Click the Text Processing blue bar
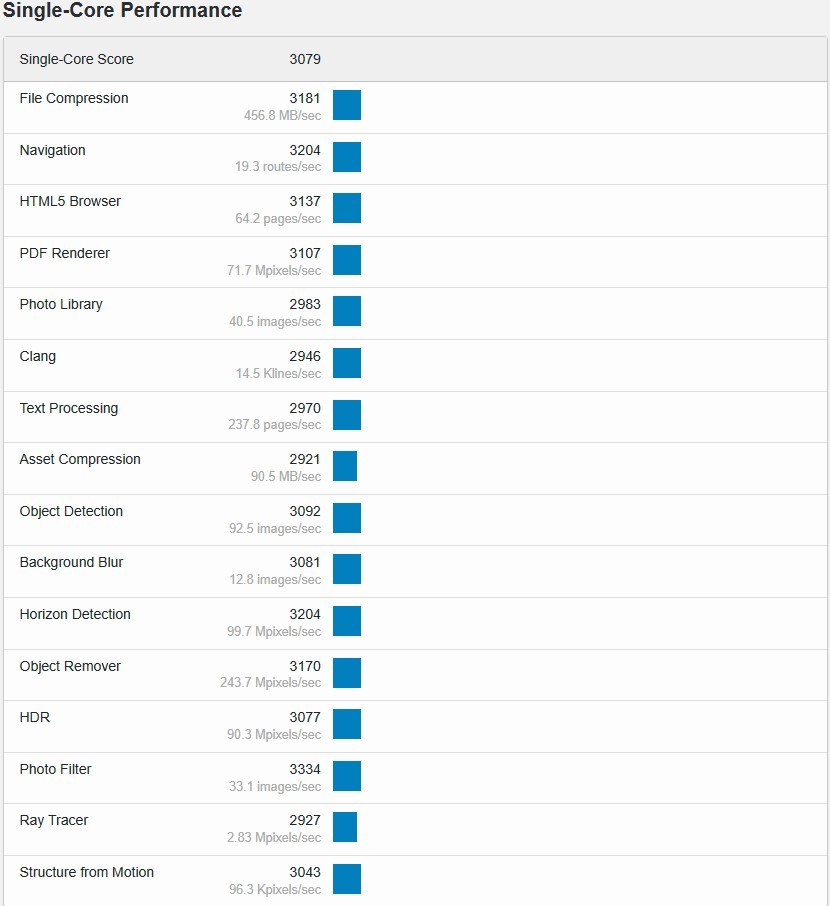 347,415
